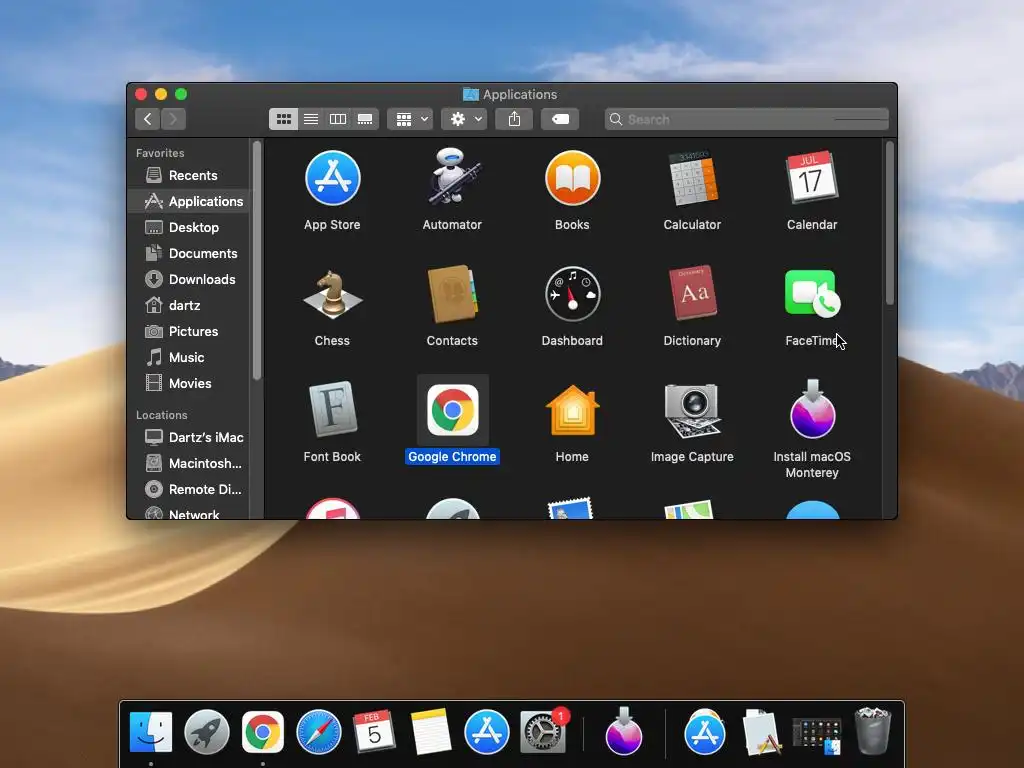Viewport: 1024px width, 768px height.
Task: Select the Home app icon
Action: pos(572,410)
